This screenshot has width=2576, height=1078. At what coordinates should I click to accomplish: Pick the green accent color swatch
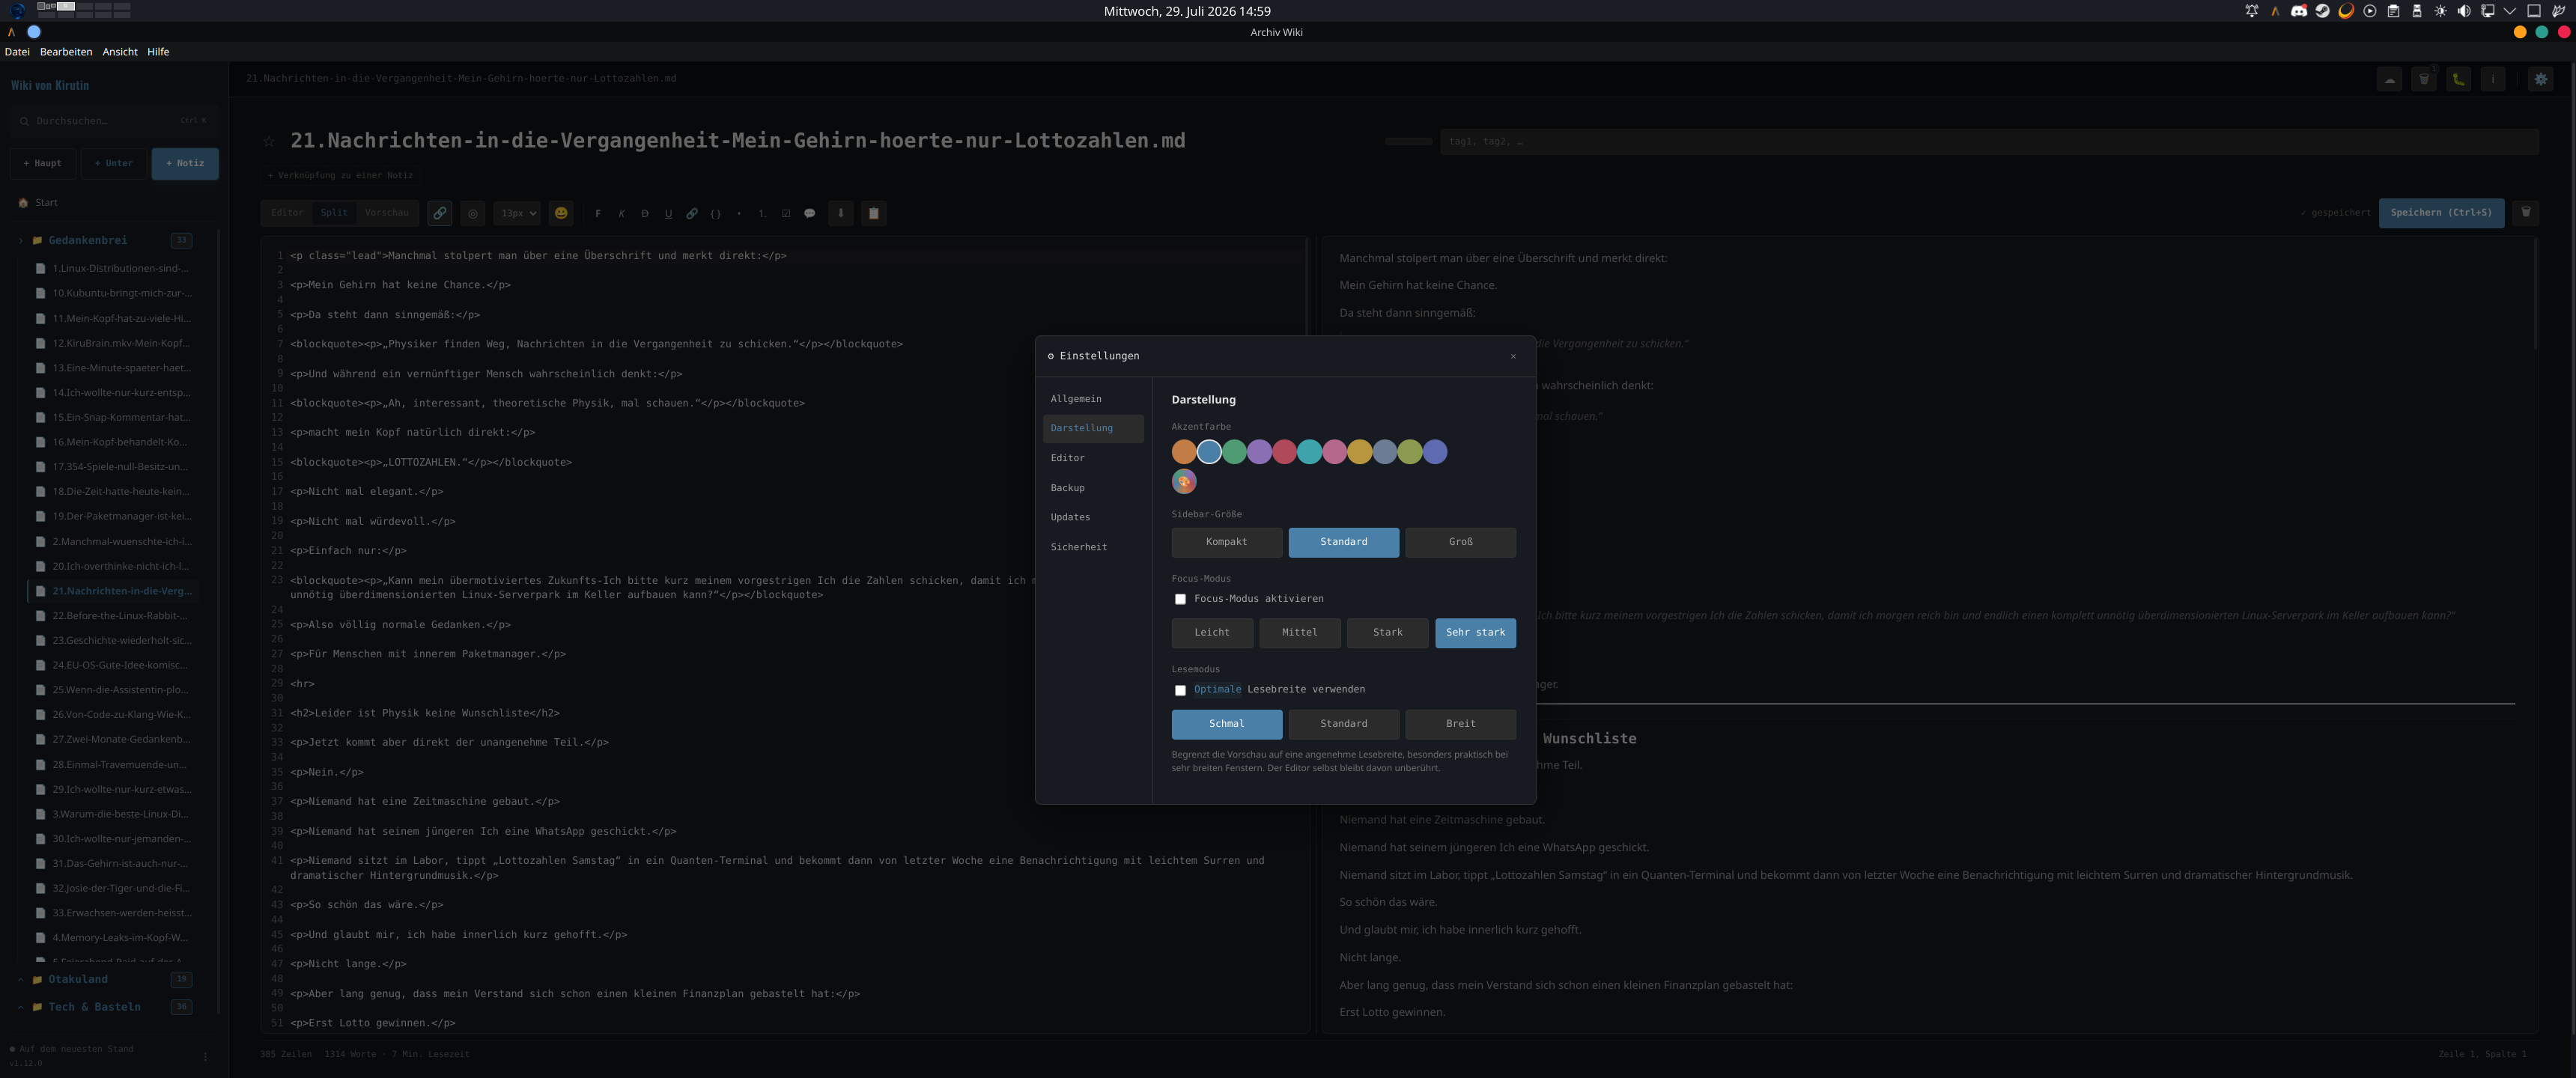tap(1234, 452)
